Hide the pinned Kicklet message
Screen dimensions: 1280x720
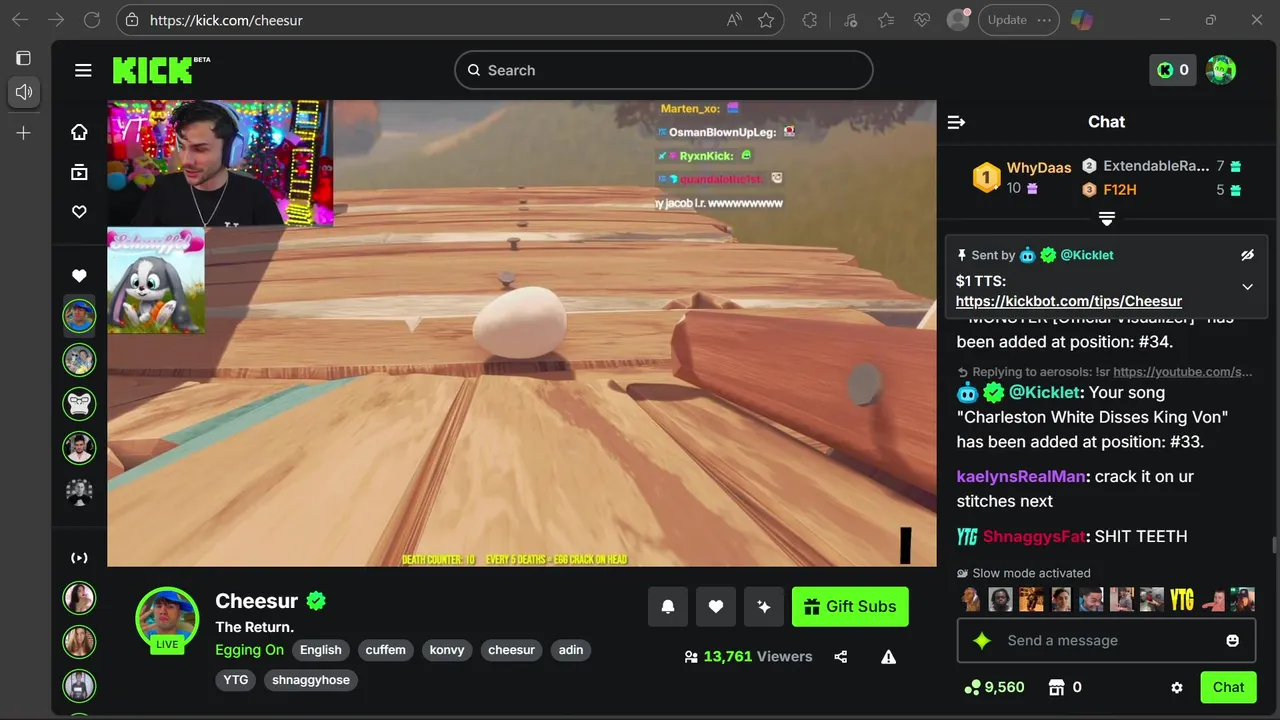(x=1247, y=255)
